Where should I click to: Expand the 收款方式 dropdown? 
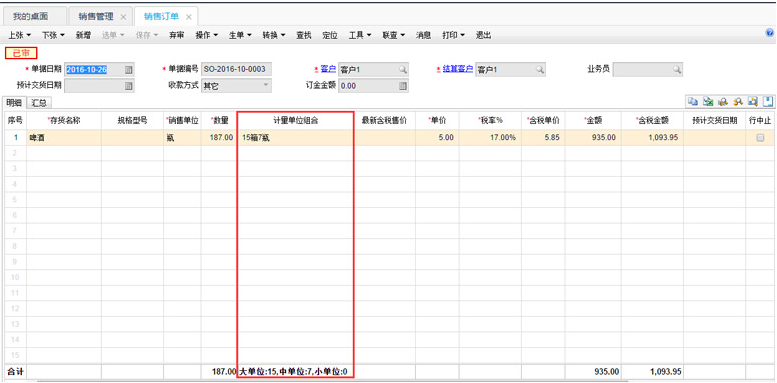[x=266, y=85]
